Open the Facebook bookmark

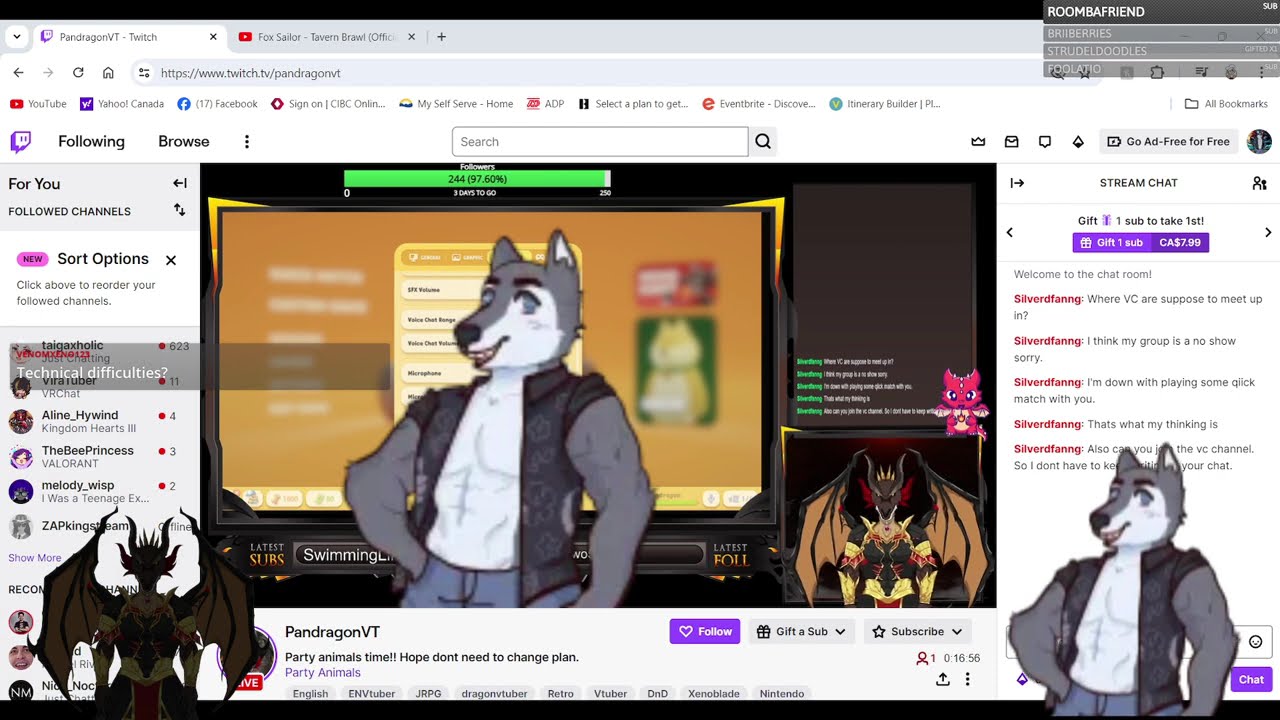coord(217,104)
